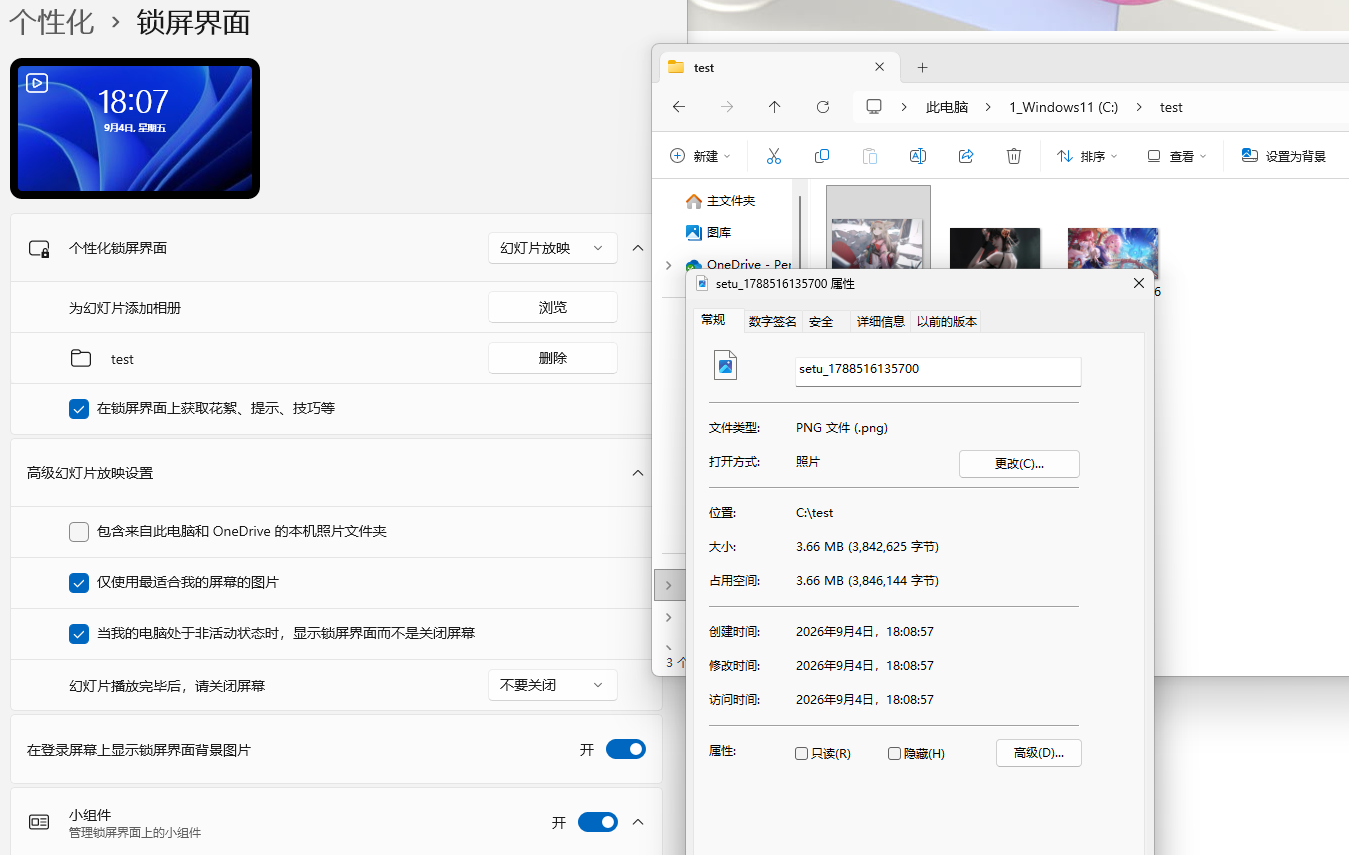1349x855 pixels.
Task: Enable 包含来自此电脑和 OneDrive 的本机照片文件夹
Action: click(79, 532)
